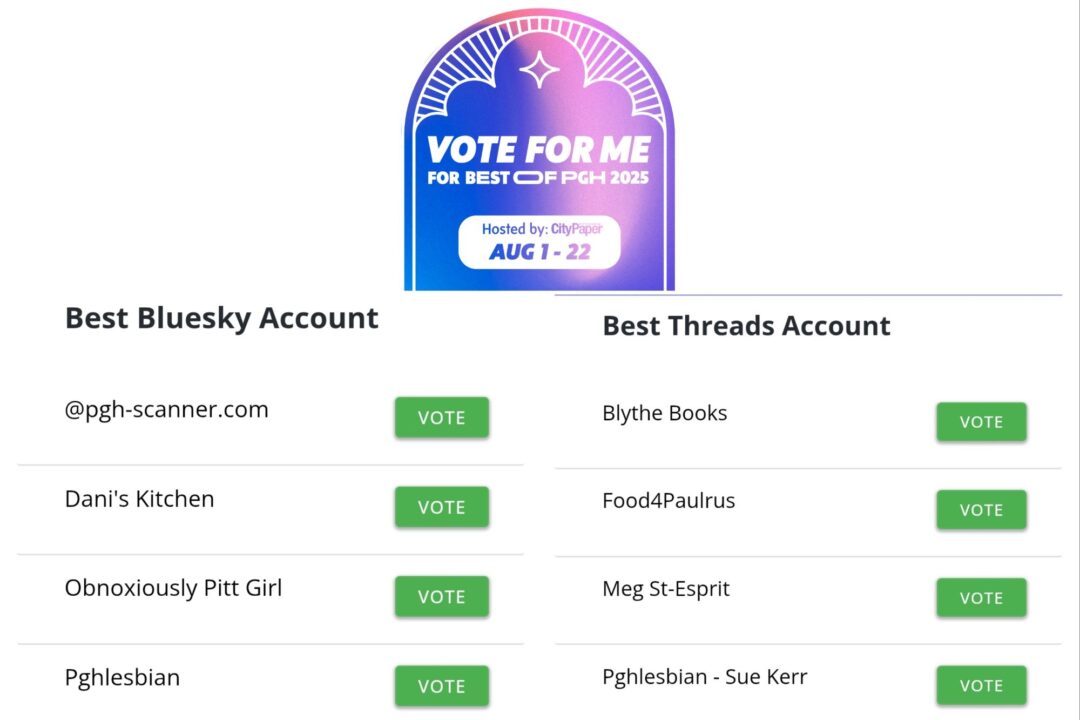The height and width of the screenshot is (720, 1080).
Task: Click the Best of PGH 2025 subtitle
Action: click(539, 178)
